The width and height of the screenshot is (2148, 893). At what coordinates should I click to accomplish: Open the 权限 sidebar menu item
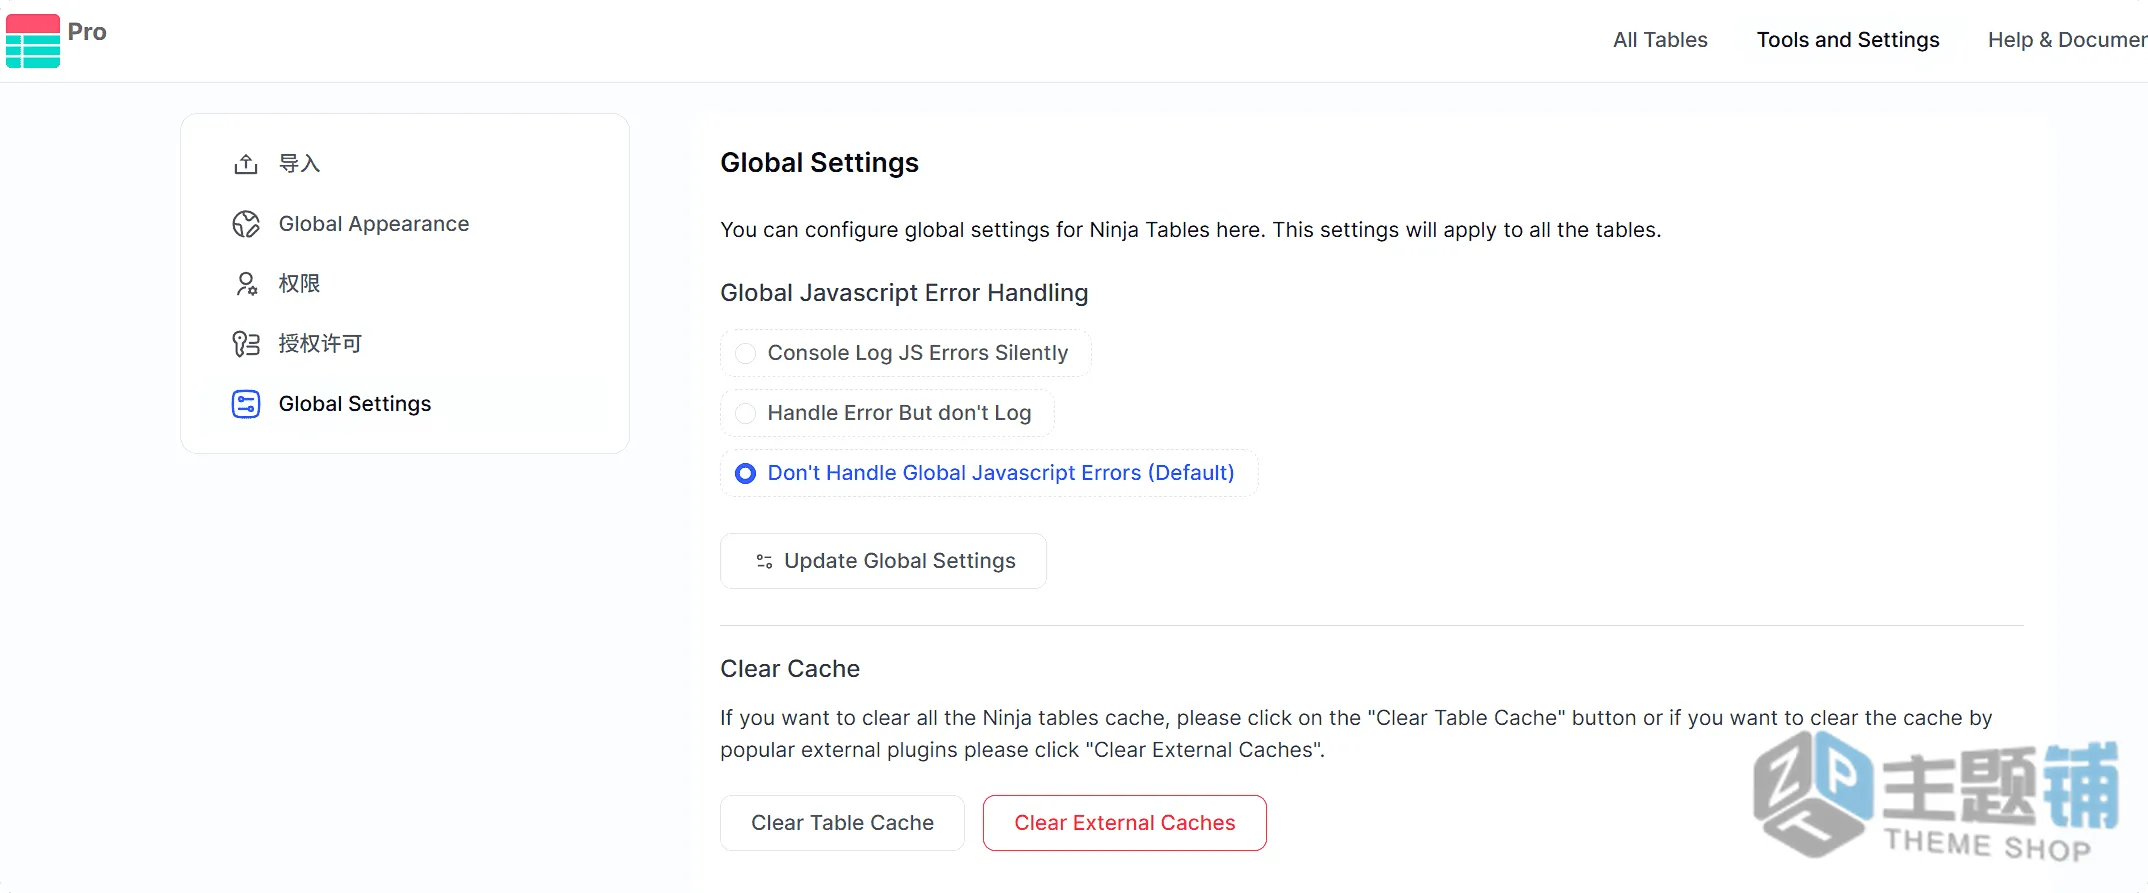405,284
